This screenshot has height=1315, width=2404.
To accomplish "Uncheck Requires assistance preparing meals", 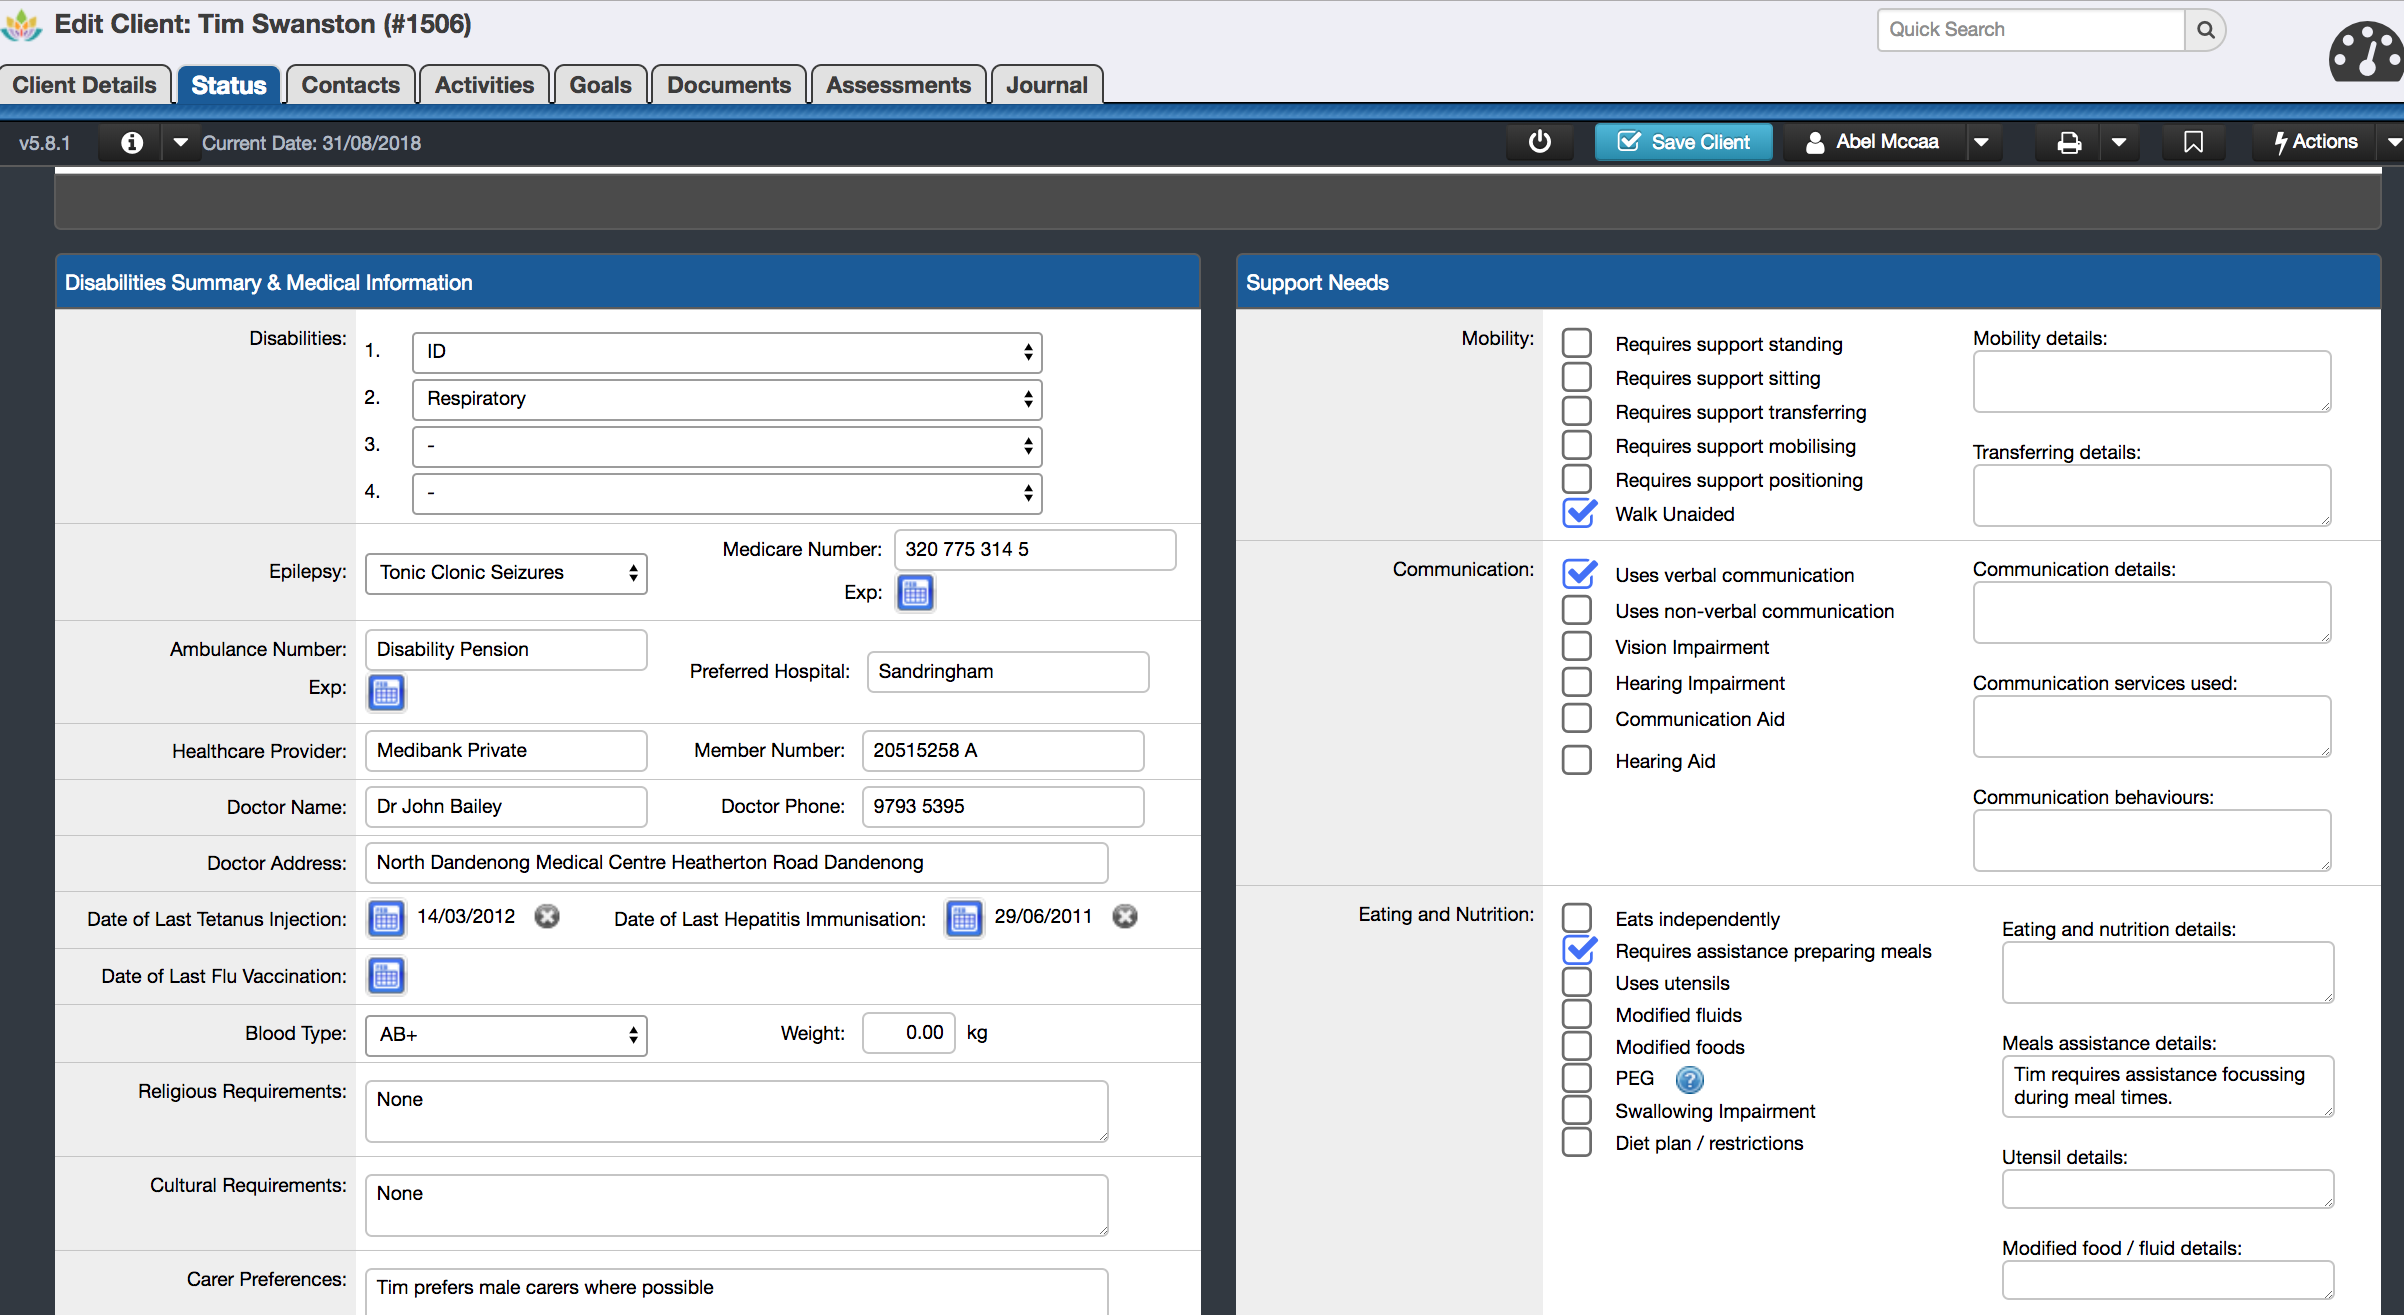I will tap(1578, 950).
